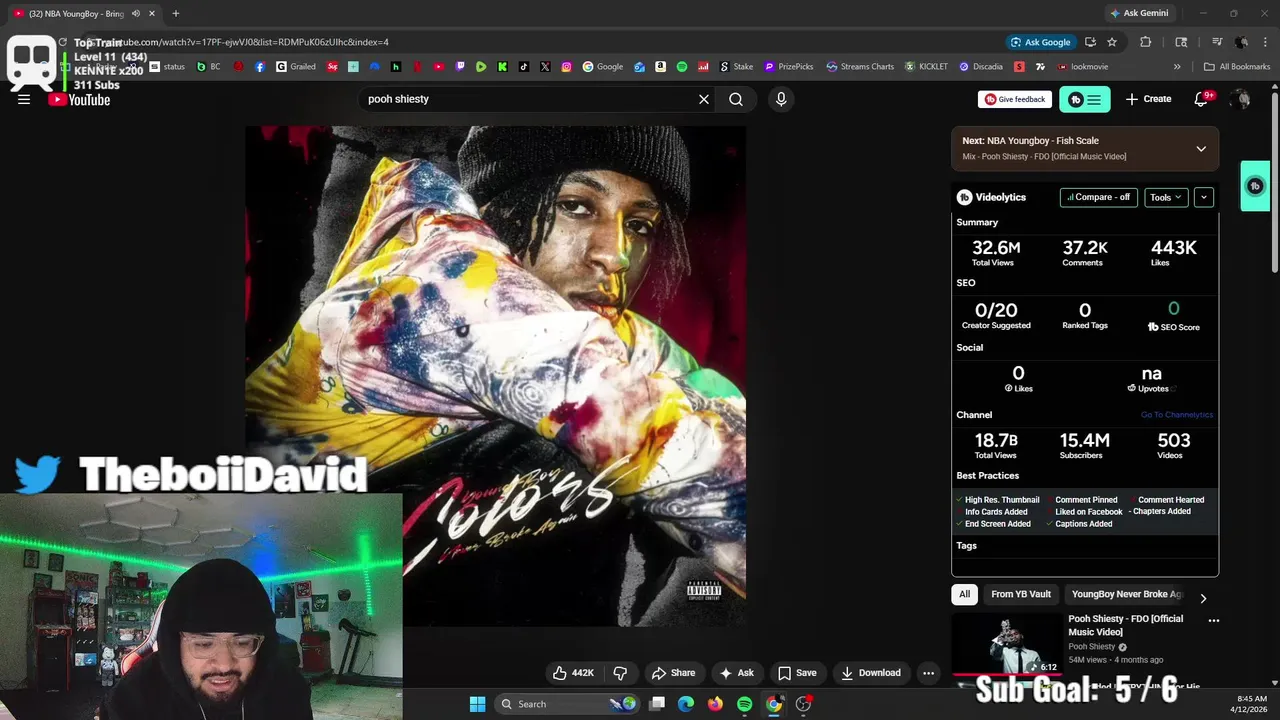Image resolution: width=1280 pixels, height=720 pixels.
Task: Click the Windows Start button
Action: tap(477, 704)
